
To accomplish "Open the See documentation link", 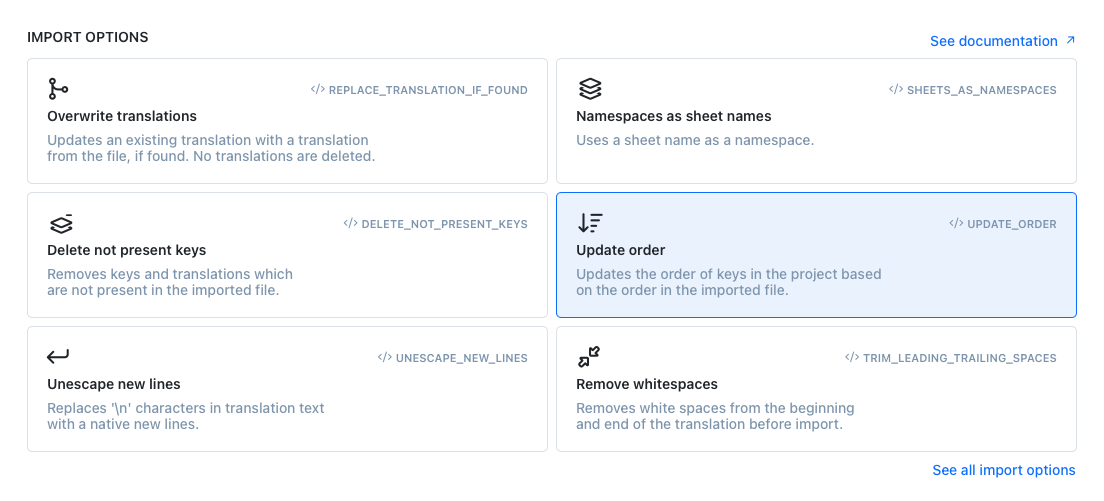I will pyautogui.click(x=993, y=41).
